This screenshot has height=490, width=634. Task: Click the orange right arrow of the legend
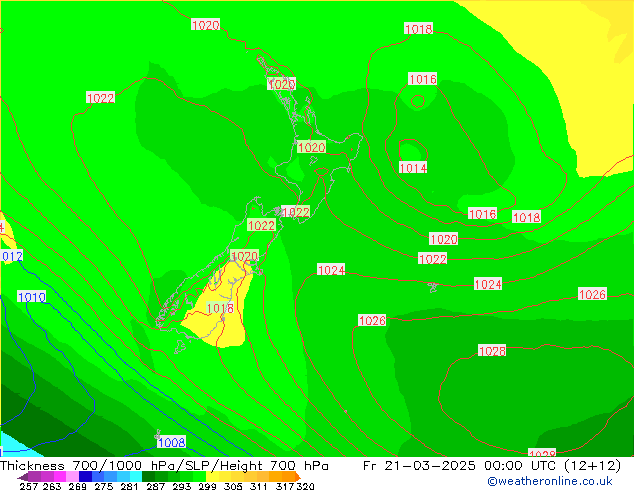(298, 477)
